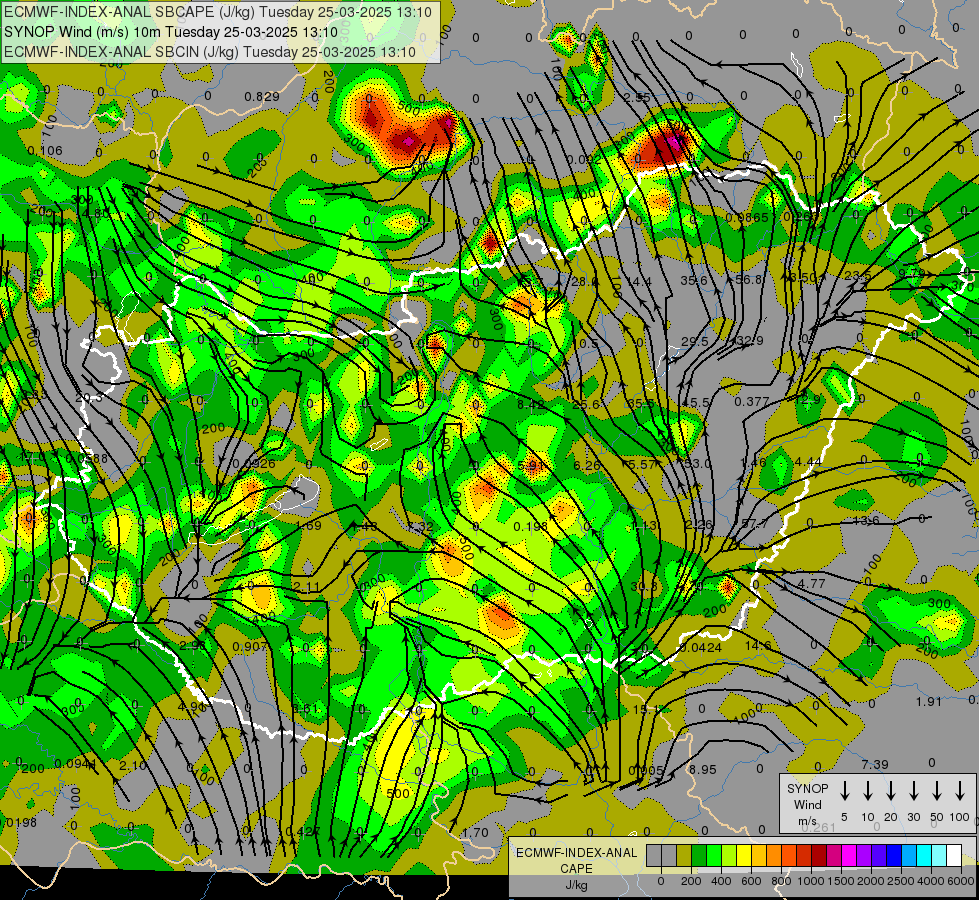
Task: Click the 1.91 value on the map
Action: pos(928,701)
